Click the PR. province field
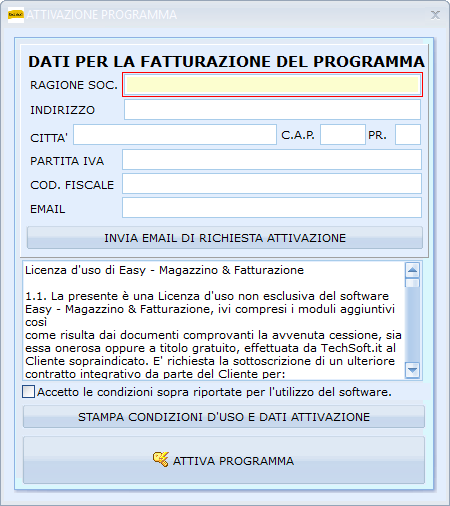The height and width of the screenshot is (506, 450). (408, 135)
